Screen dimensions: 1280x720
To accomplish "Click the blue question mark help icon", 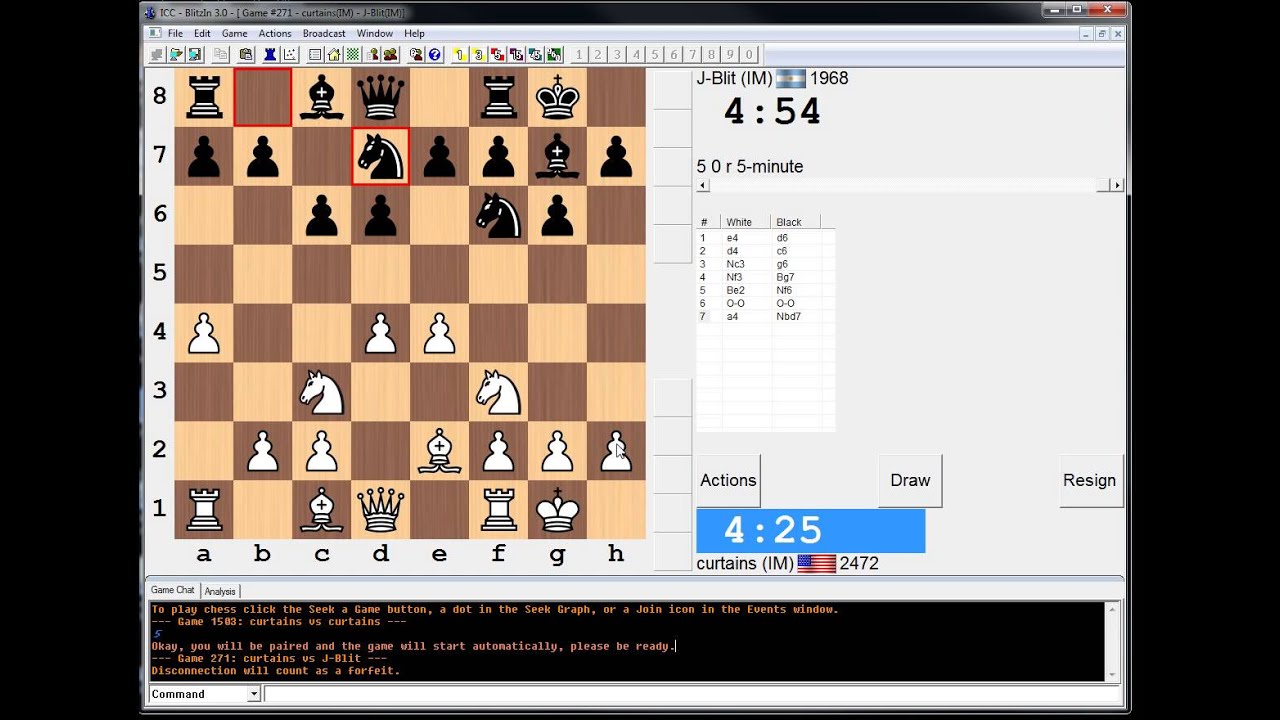I will pyautogui.click(x=434, y=55).
